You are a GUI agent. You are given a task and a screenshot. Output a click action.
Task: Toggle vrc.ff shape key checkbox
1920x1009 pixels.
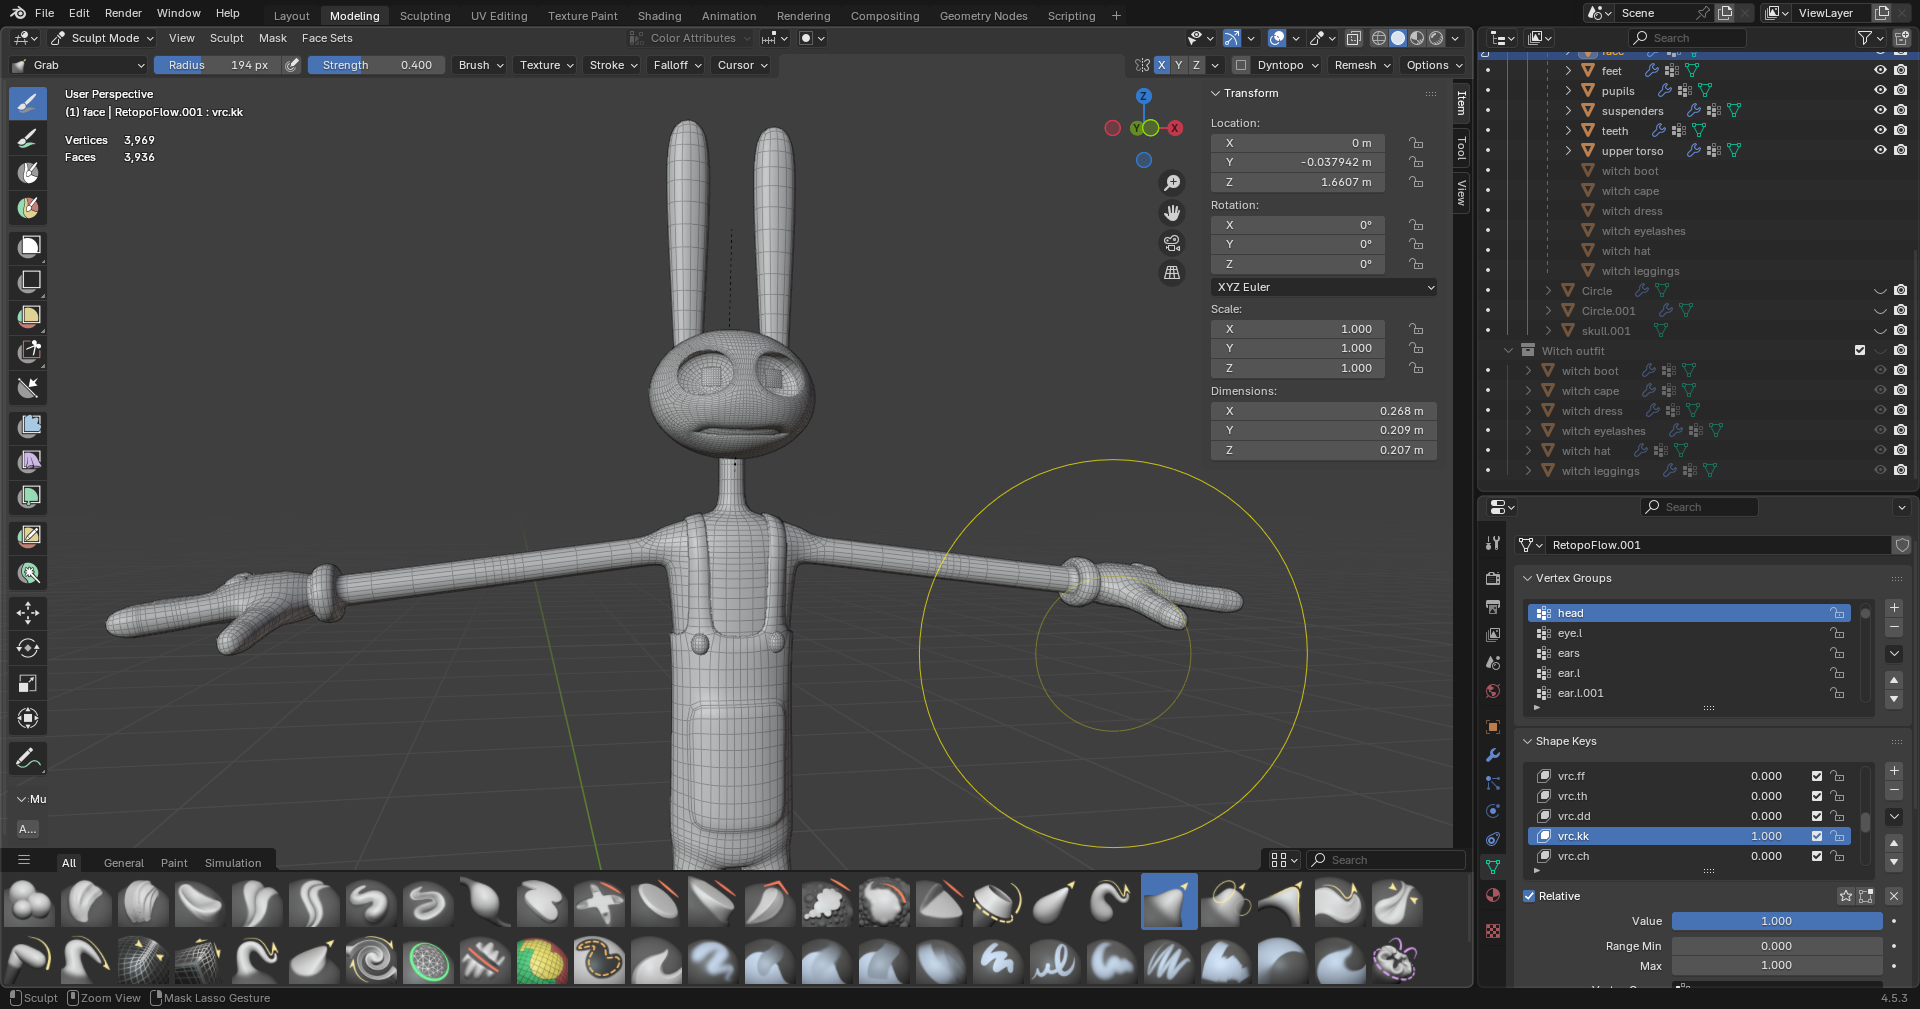point(1817,776)
